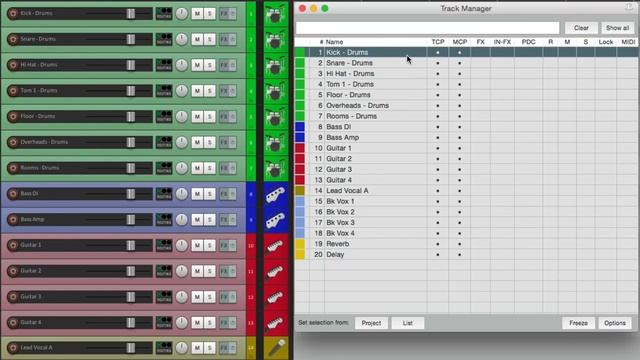Click the PDC column header

coord(528,42)
